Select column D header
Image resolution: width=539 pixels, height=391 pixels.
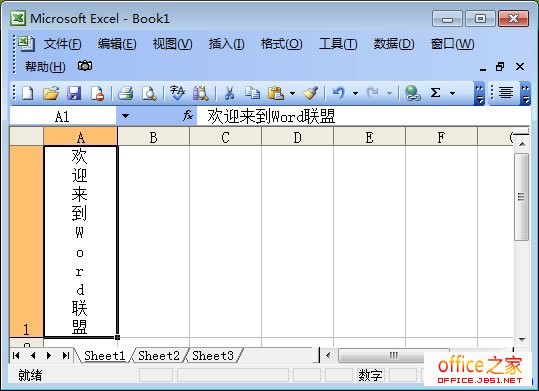297,137
